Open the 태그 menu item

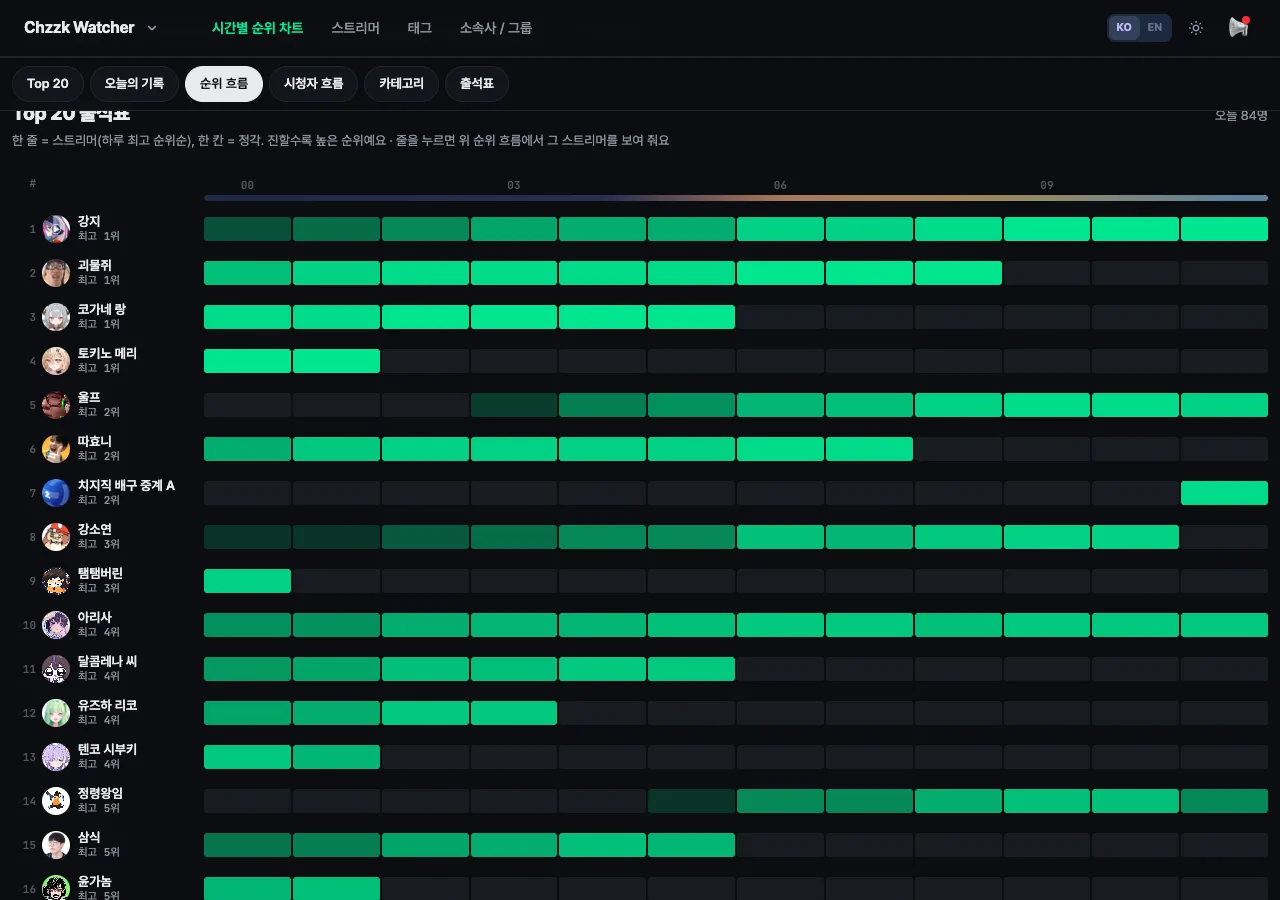point(420,28)
